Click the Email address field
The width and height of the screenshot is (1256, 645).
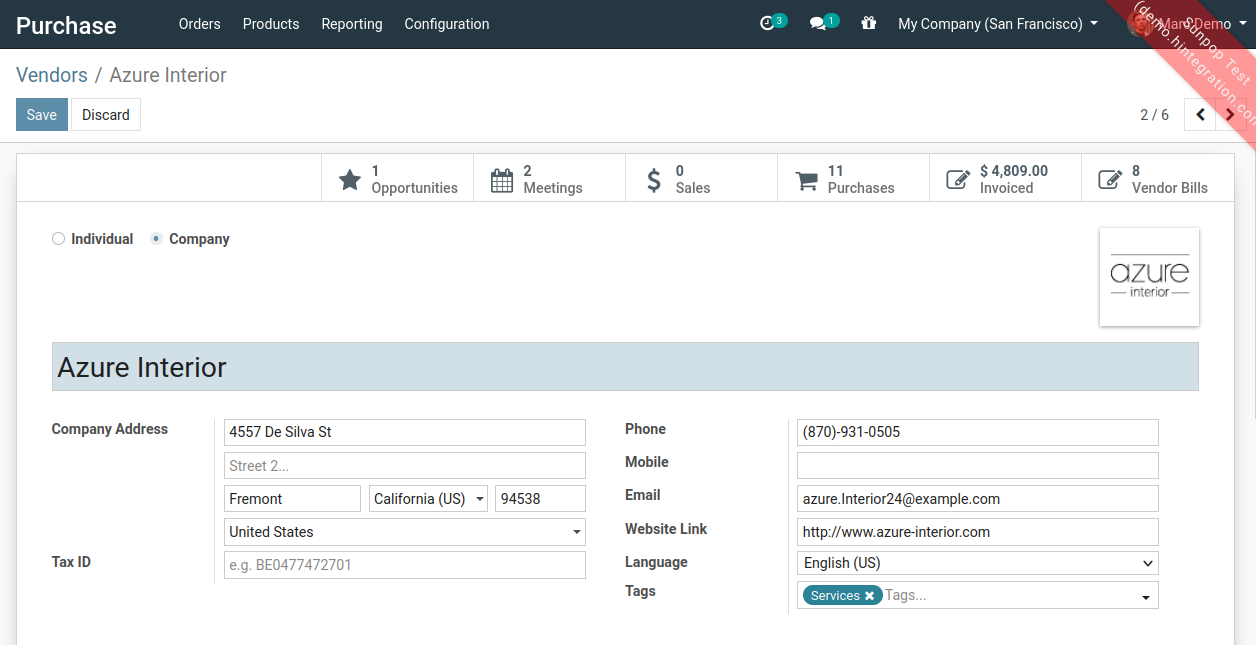(x=978, y=499)
